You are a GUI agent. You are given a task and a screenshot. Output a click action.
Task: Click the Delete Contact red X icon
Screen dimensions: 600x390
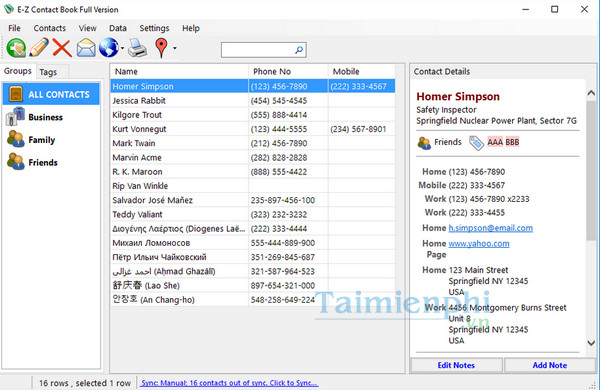point(62,48)
